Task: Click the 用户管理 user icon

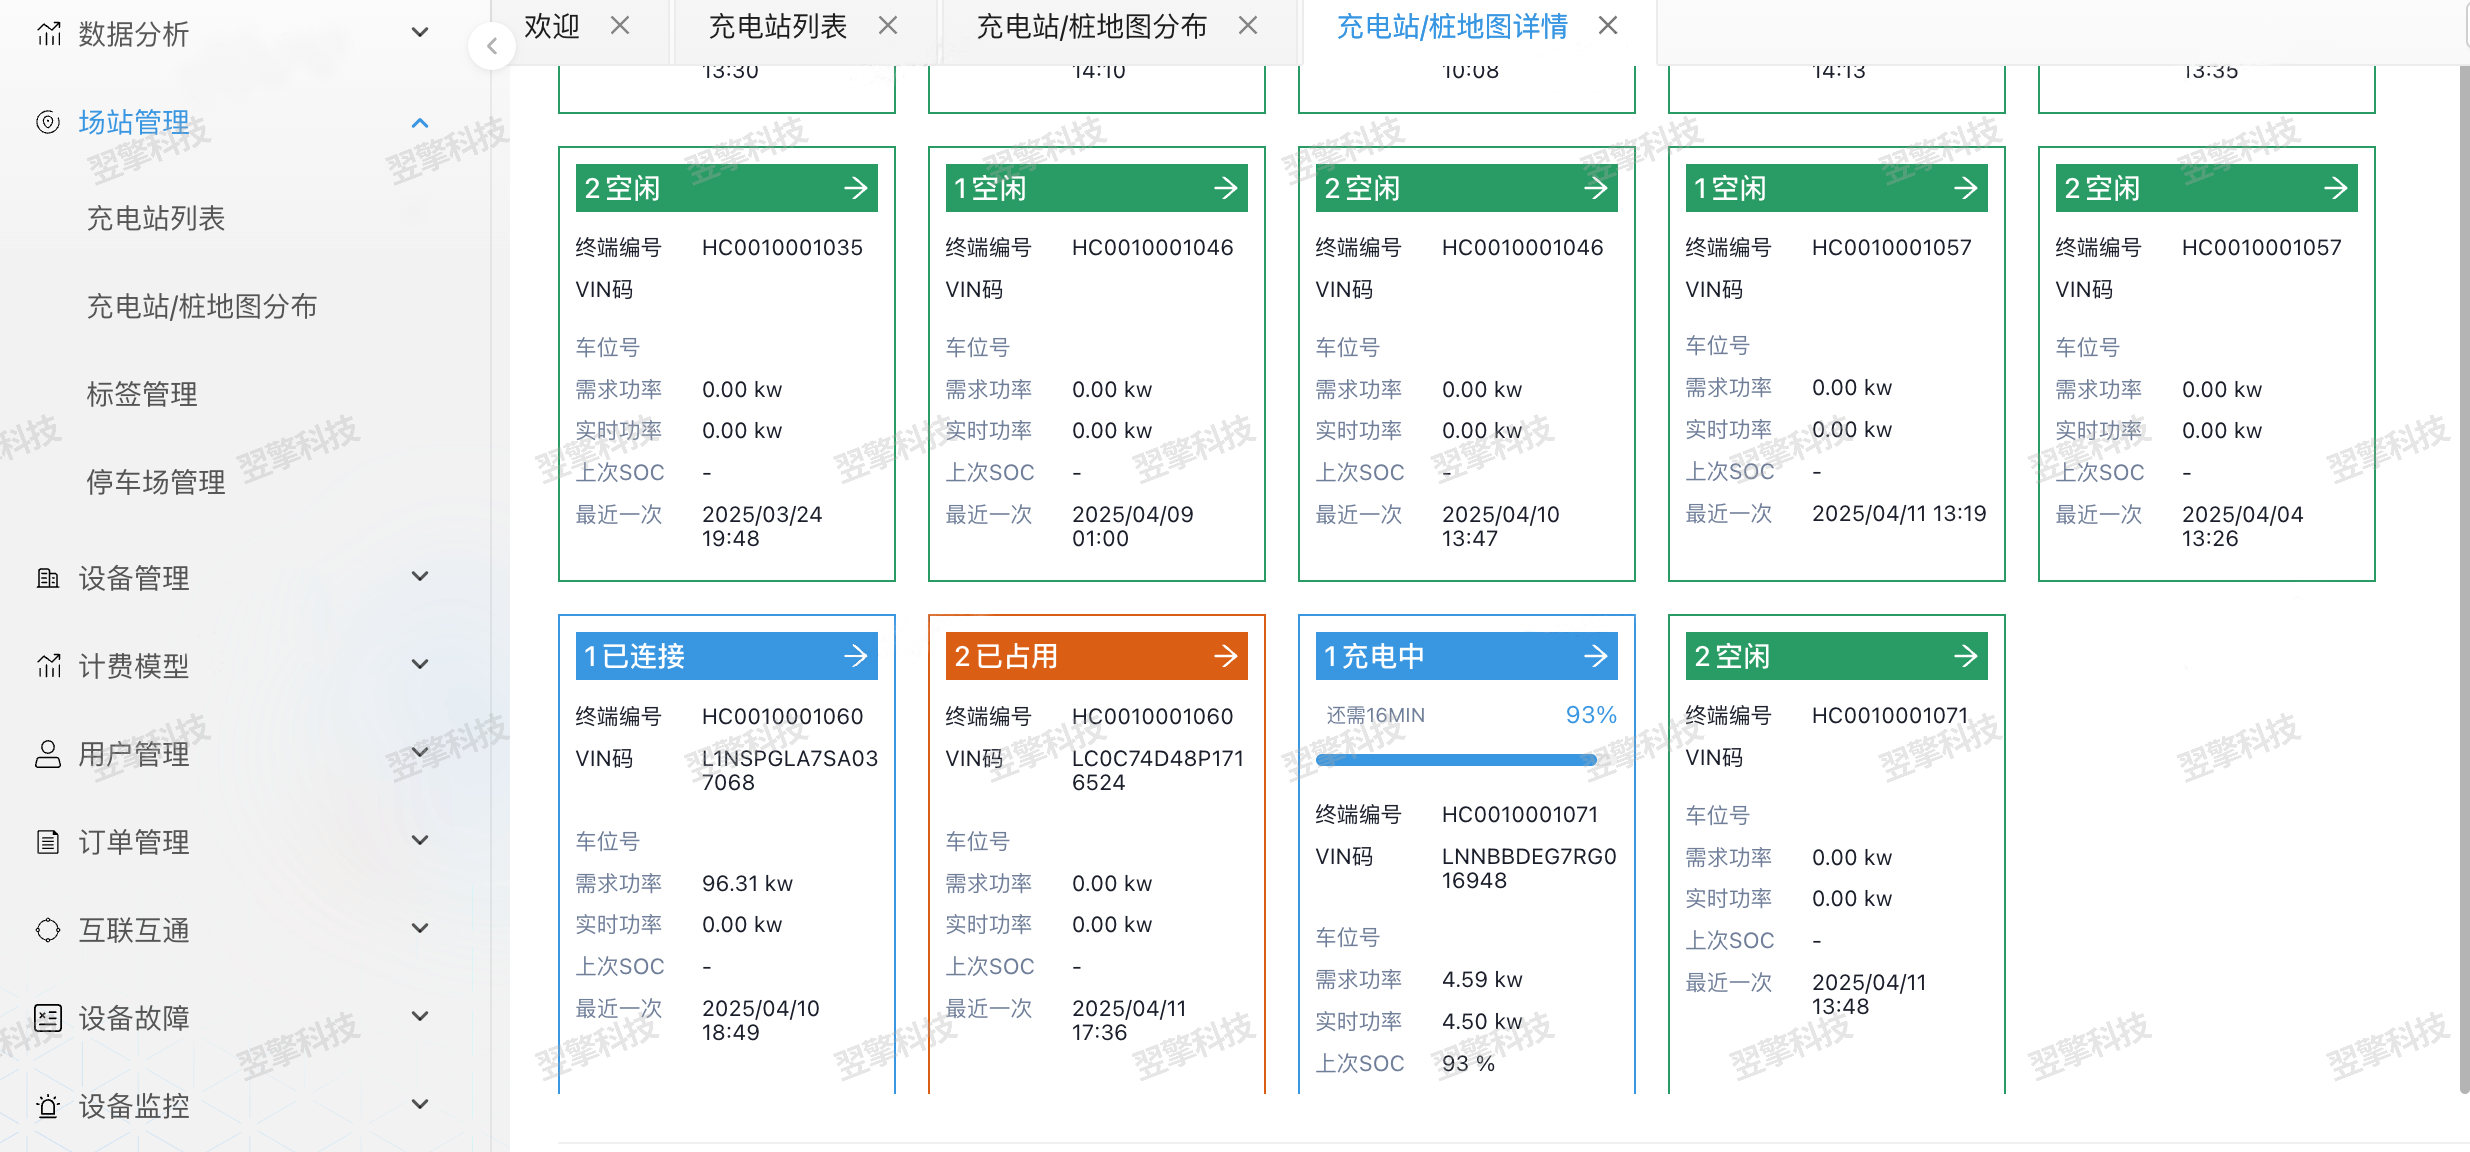Action: 49,754
